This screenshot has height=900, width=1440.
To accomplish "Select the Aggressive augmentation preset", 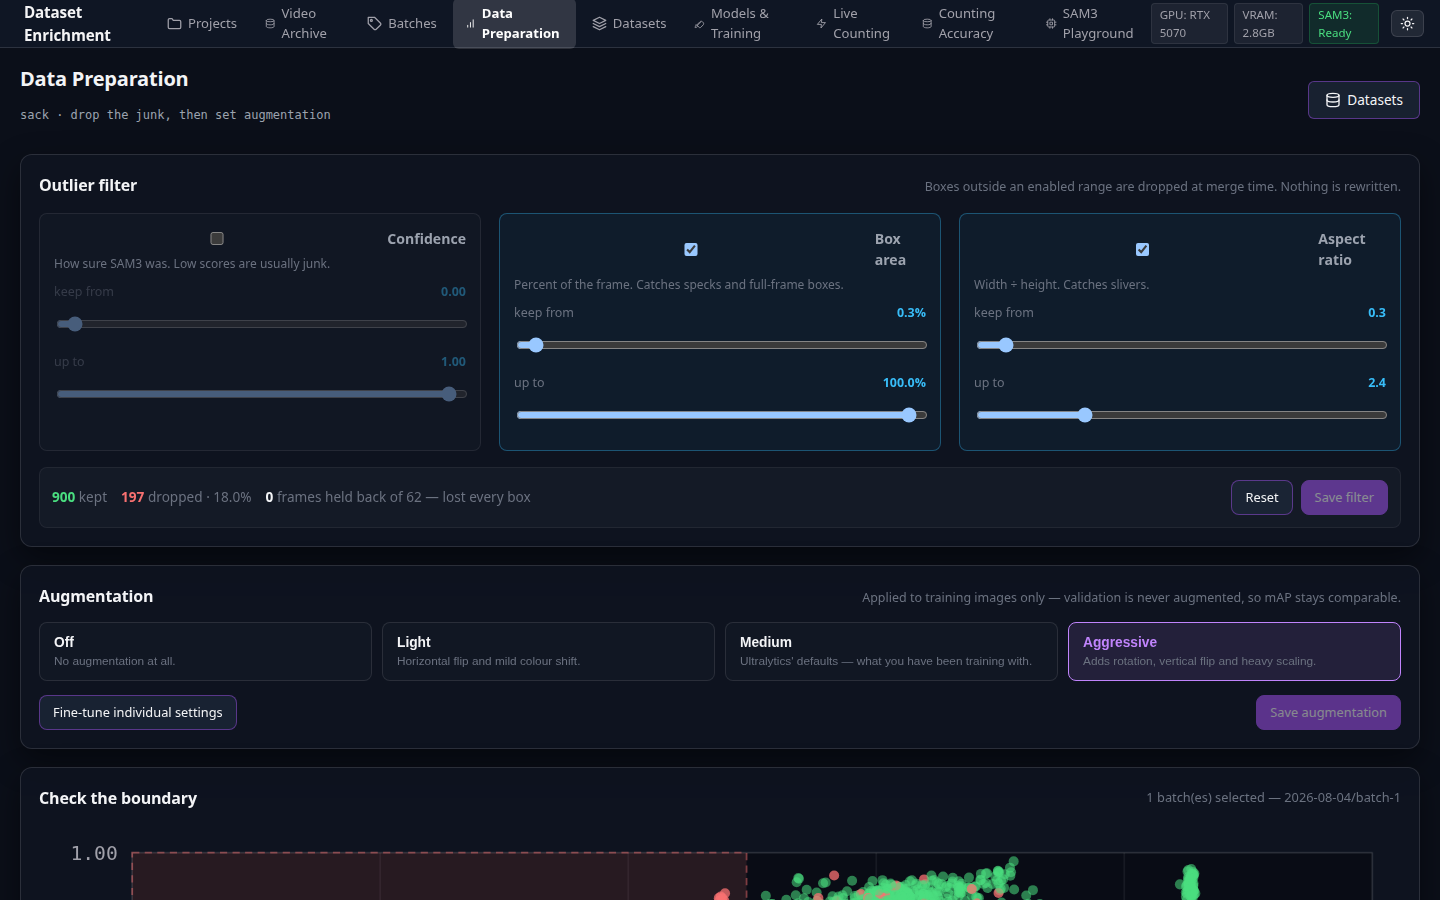I will [1234, 652].
